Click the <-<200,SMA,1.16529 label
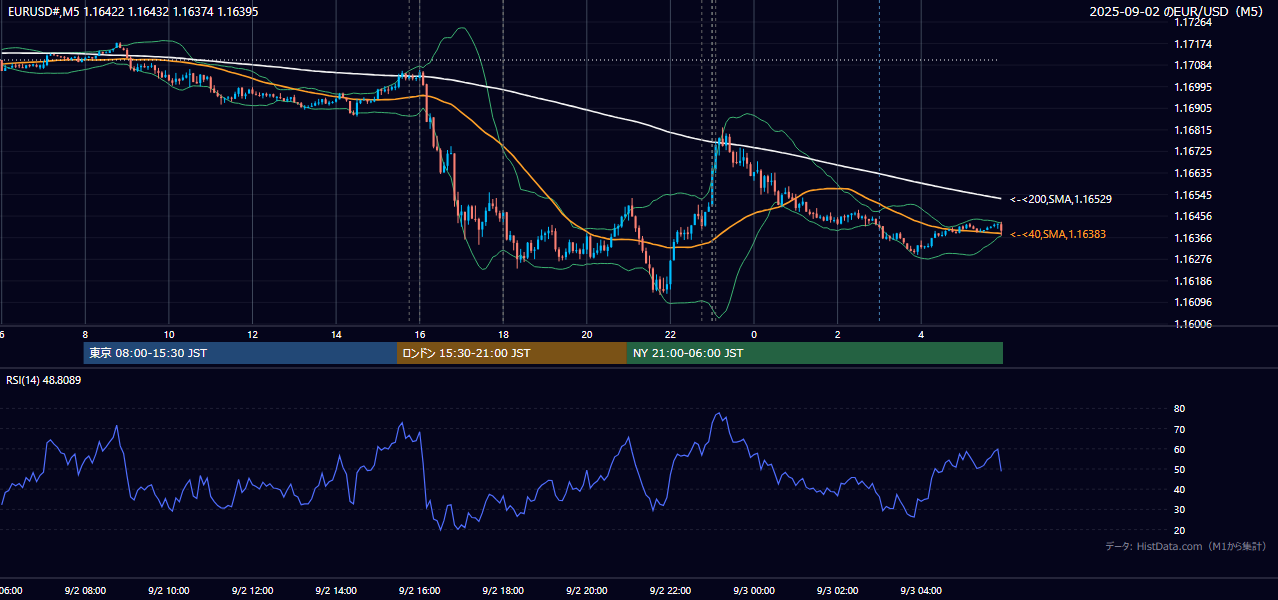 tap(1060, 200)
